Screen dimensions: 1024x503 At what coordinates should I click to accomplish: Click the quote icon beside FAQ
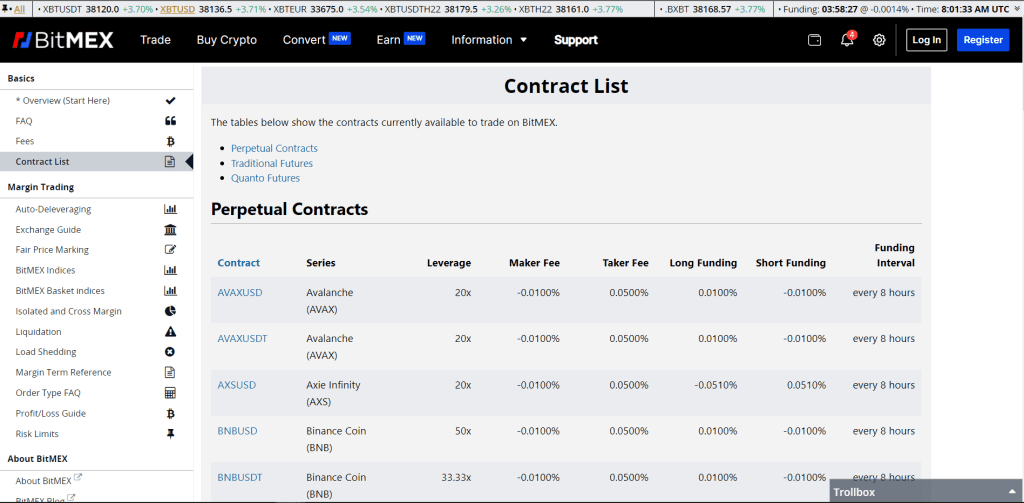tap(170, 121)
